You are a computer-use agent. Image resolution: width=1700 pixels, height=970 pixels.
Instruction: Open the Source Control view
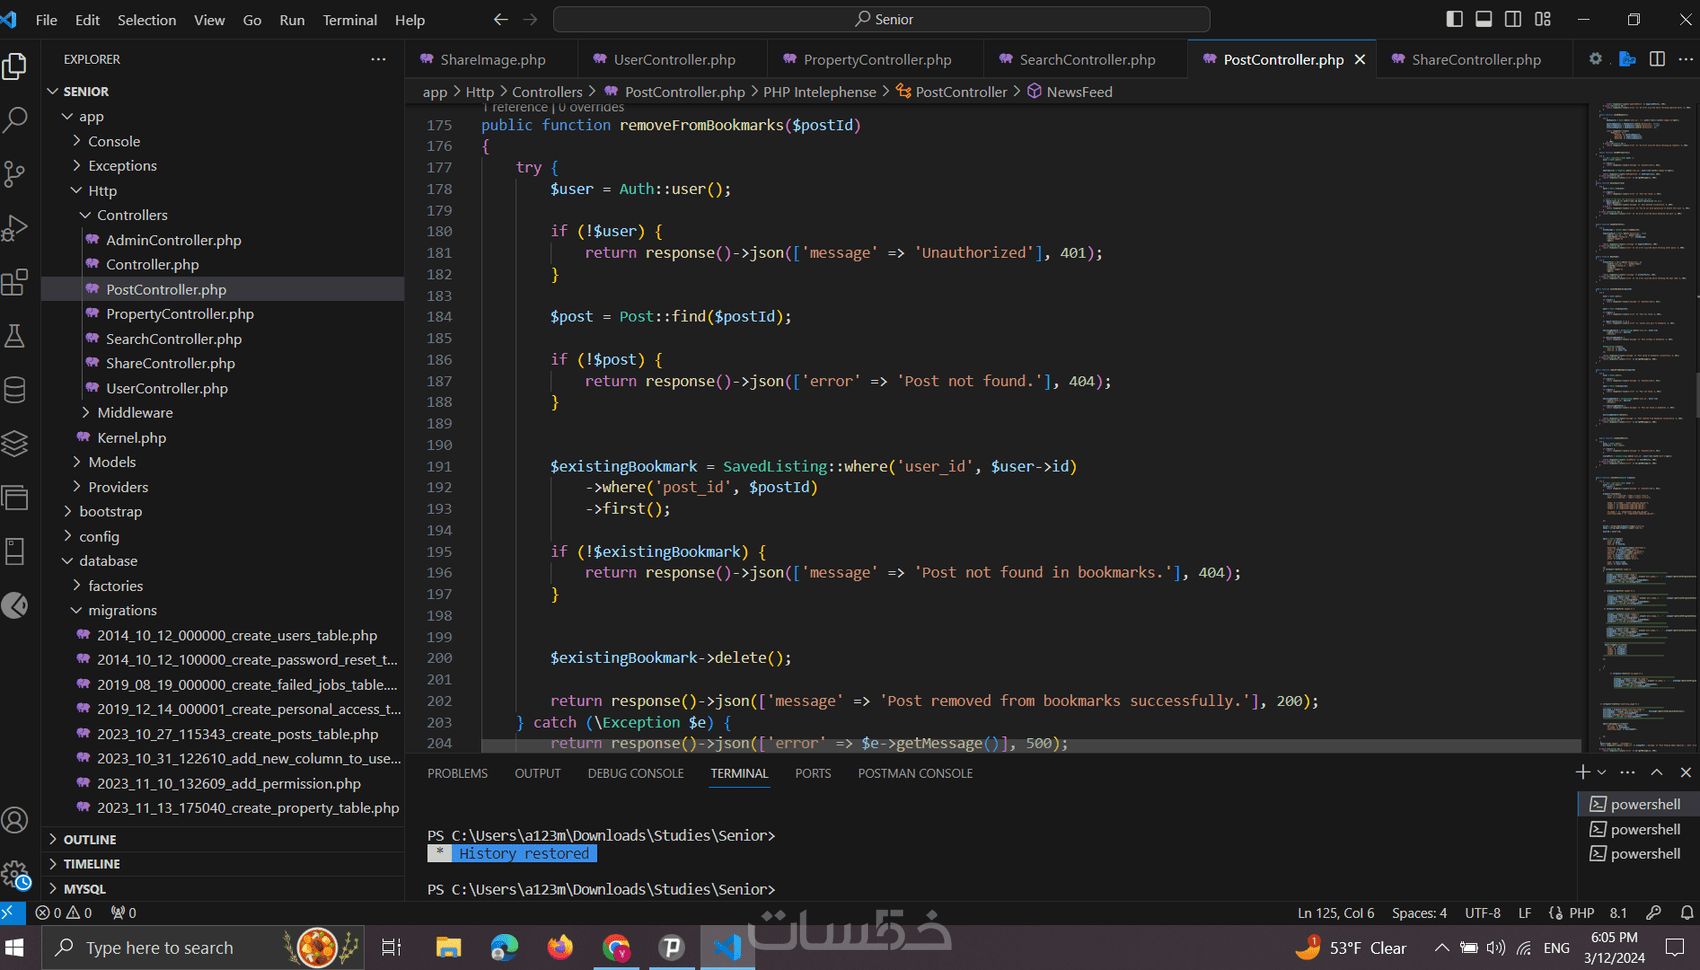point(15,174)
